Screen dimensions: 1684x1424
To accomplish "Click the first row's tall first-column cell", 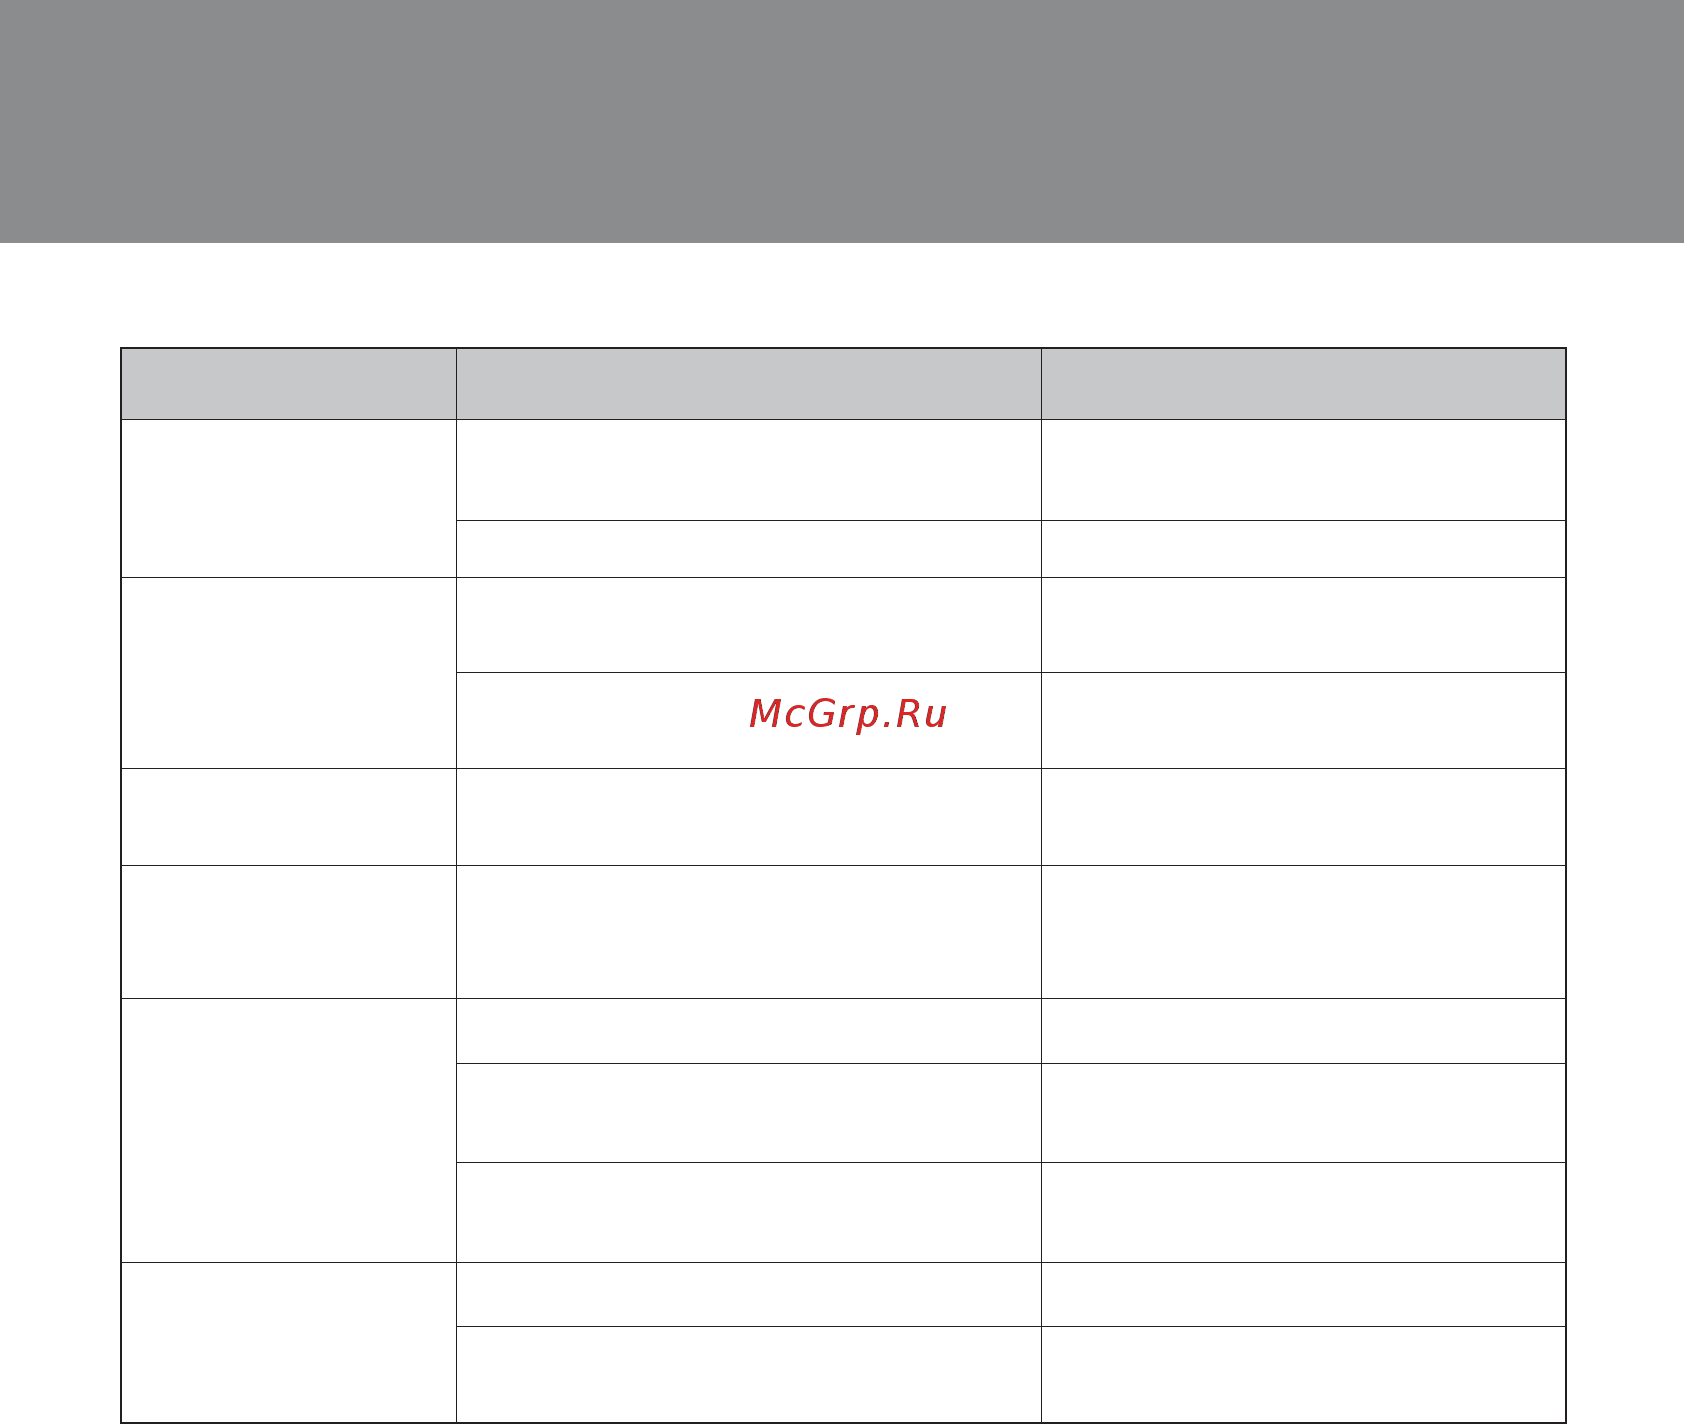I will point(289,498).
